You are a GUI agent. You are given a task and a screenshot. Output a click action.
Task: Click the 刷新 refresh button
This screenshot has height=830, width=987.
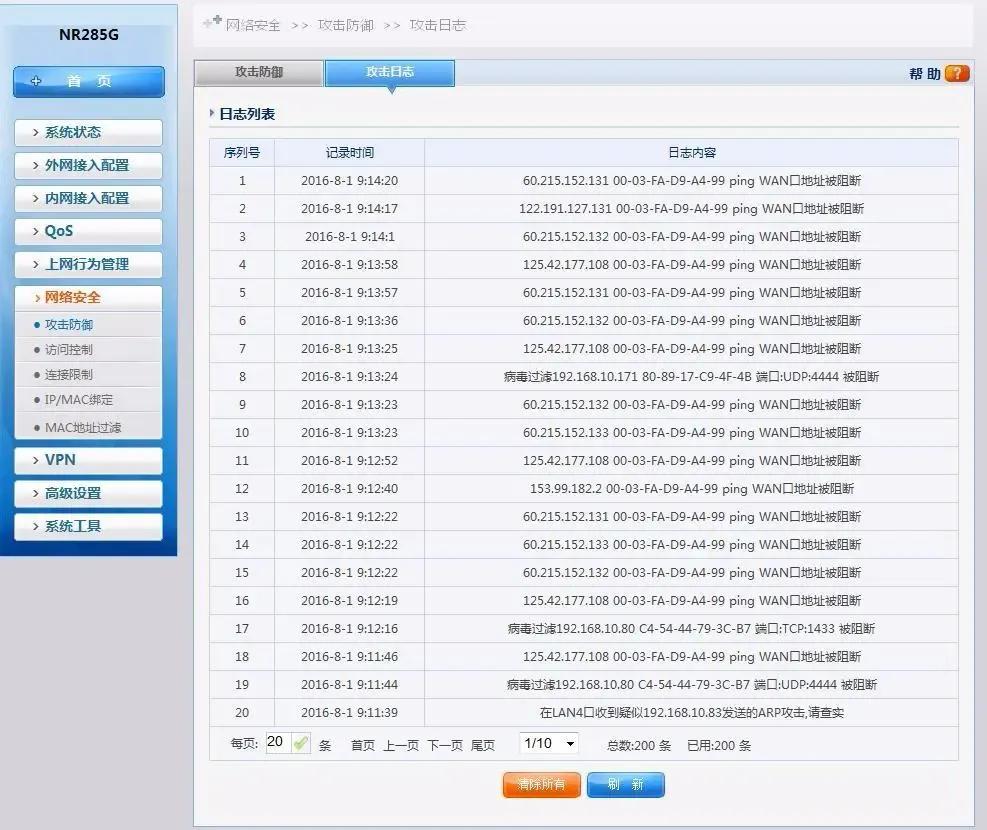click(625, 785)
